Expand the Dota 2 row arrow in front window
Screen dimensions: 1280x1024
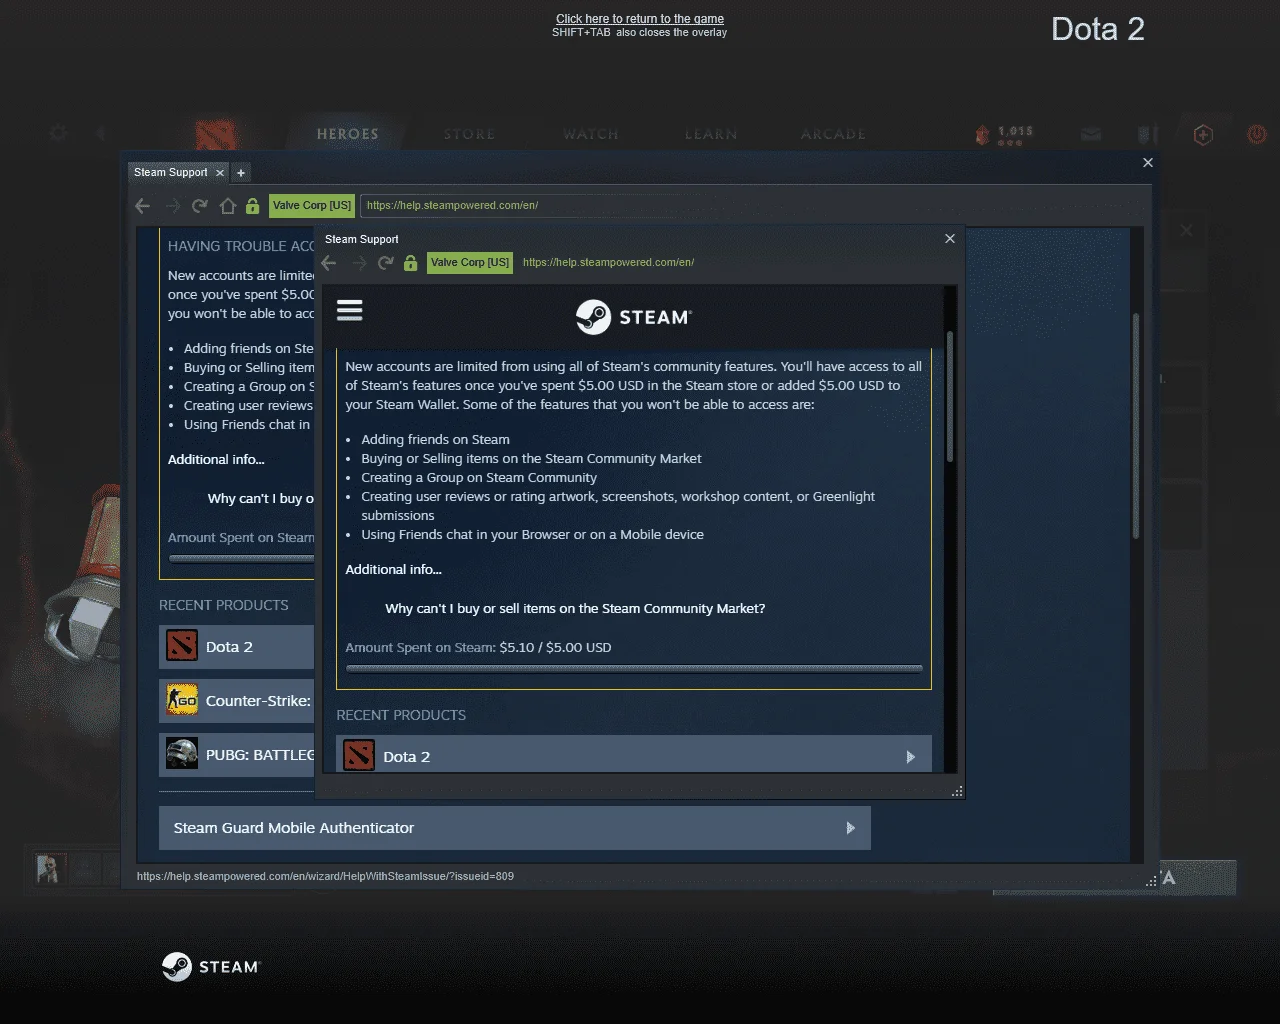click(x=910, y=757)
